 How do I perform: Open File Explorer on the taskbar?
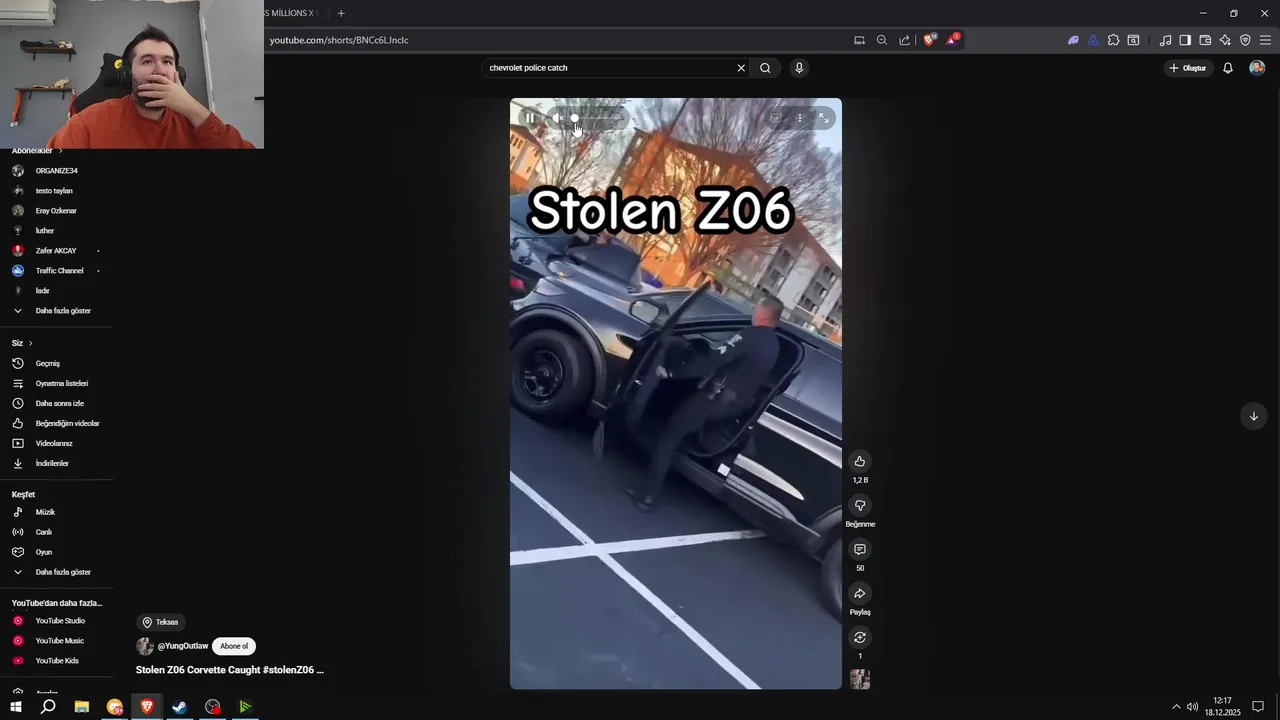82,707
